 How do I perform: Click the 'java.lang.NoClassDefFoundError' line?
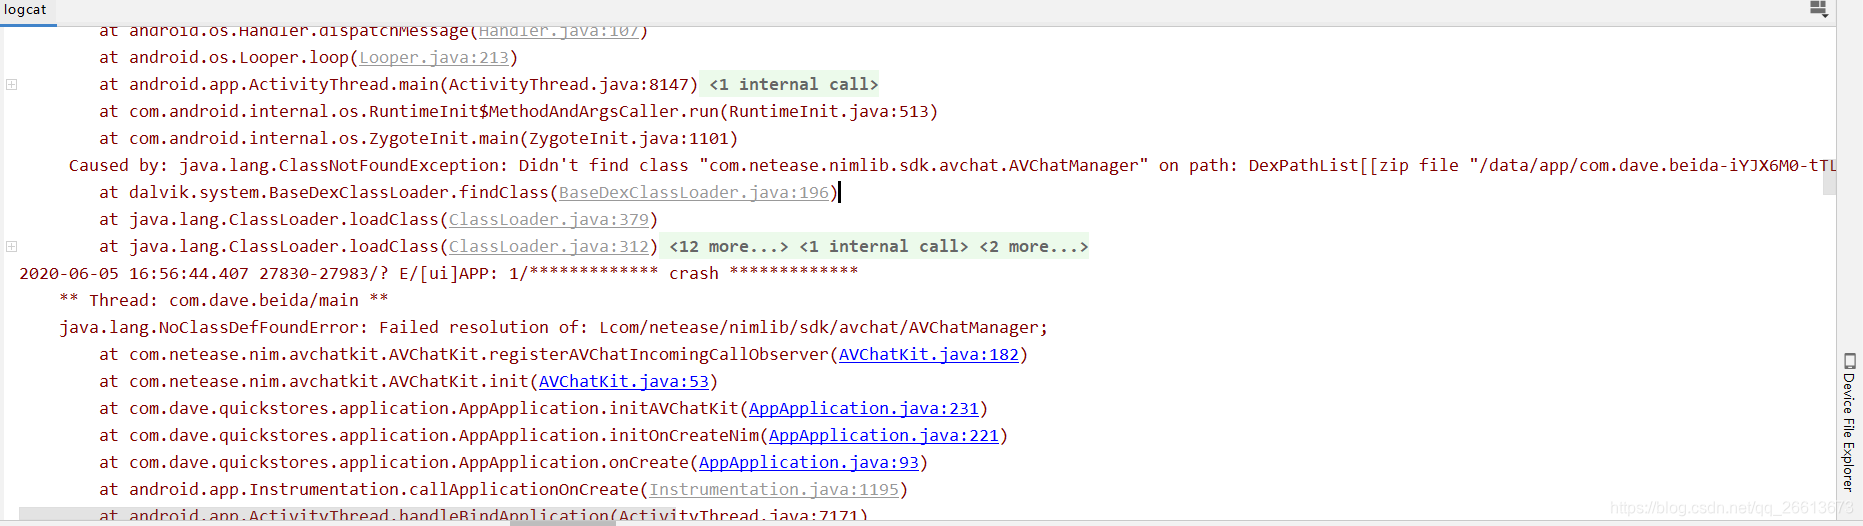click(x=554, y=328)
